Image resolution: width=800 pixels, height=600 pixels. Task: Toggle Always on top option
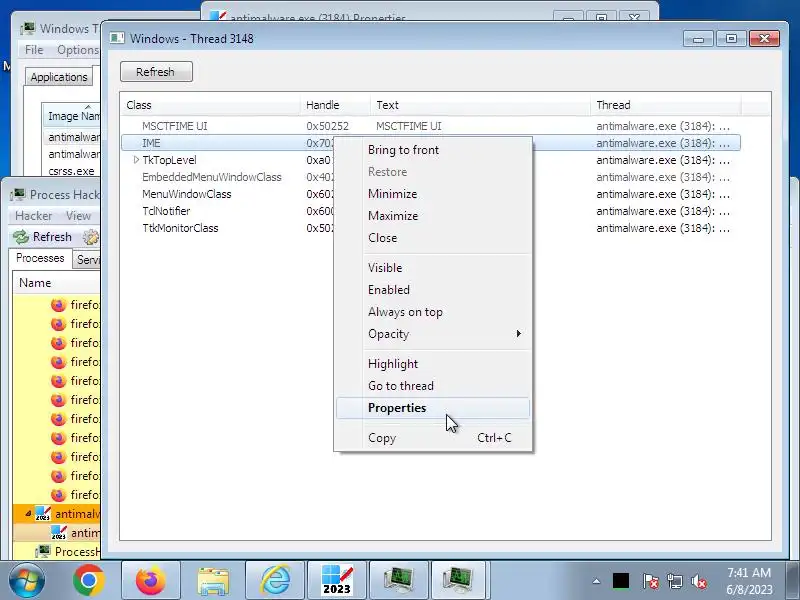(x=433, y=312)
